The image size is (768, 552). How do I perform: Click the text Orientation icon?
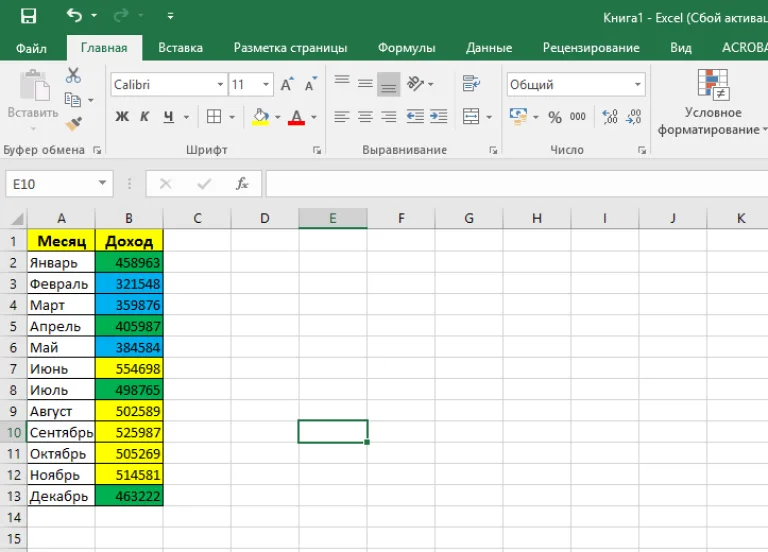pos(415,84)
